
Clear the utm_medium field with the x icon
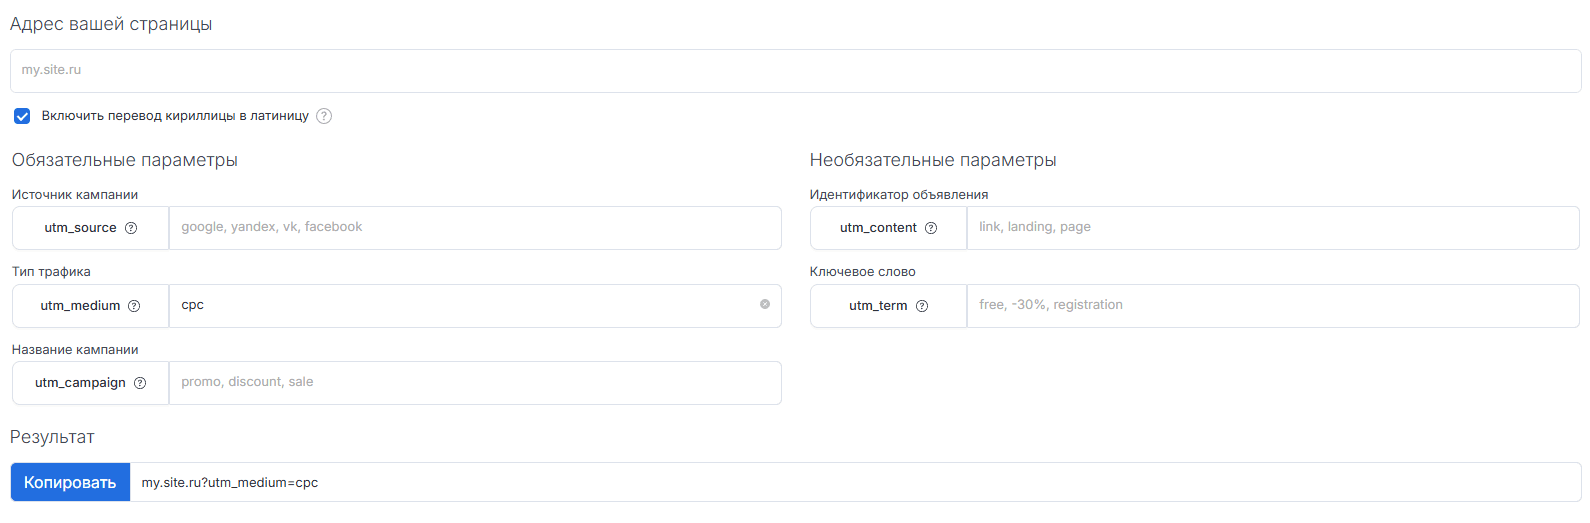tap(765, 304)
